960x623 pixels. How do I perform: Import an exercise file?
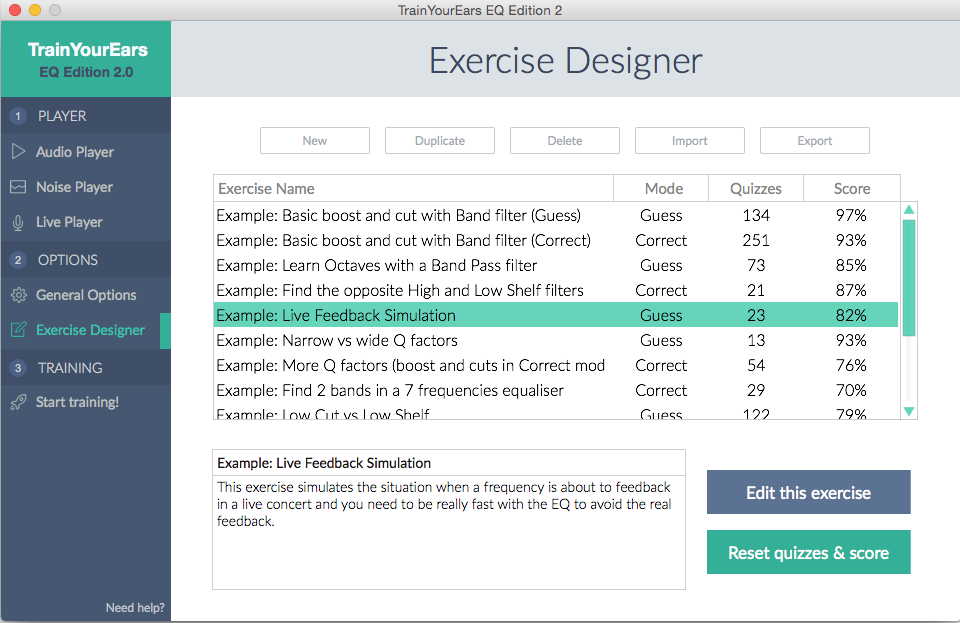(x=689, y=141)
